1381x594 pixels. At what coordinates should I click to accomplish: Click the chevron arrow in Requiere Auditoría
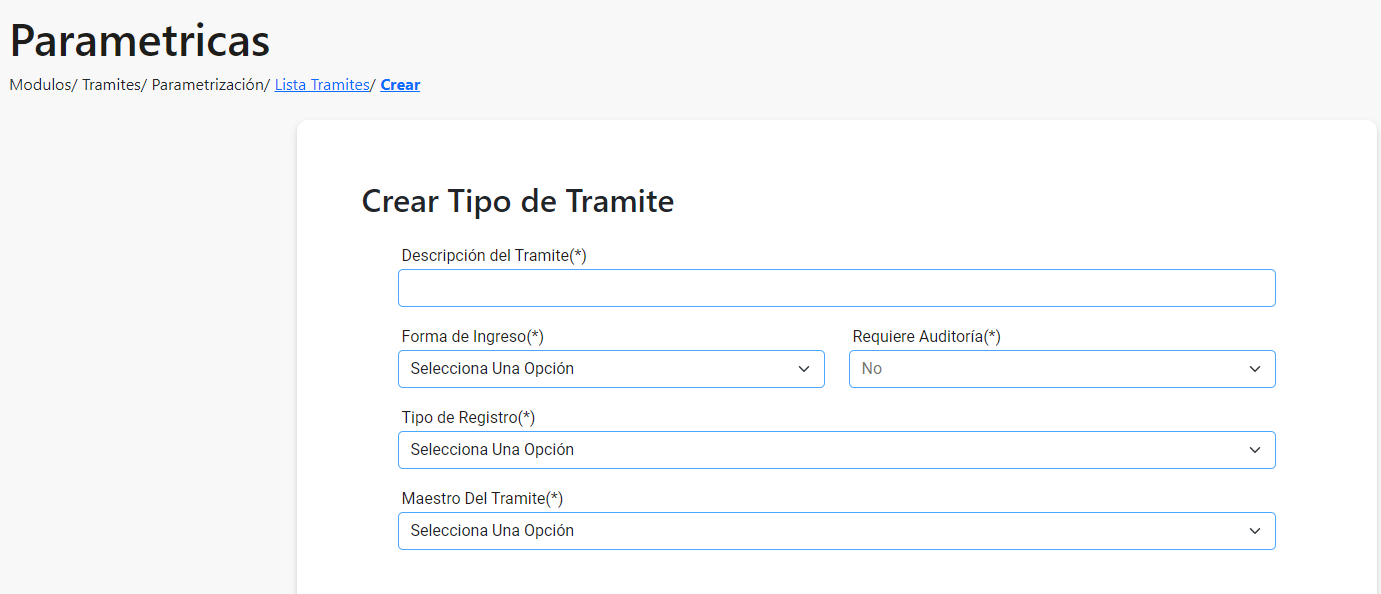(1255, 369)
